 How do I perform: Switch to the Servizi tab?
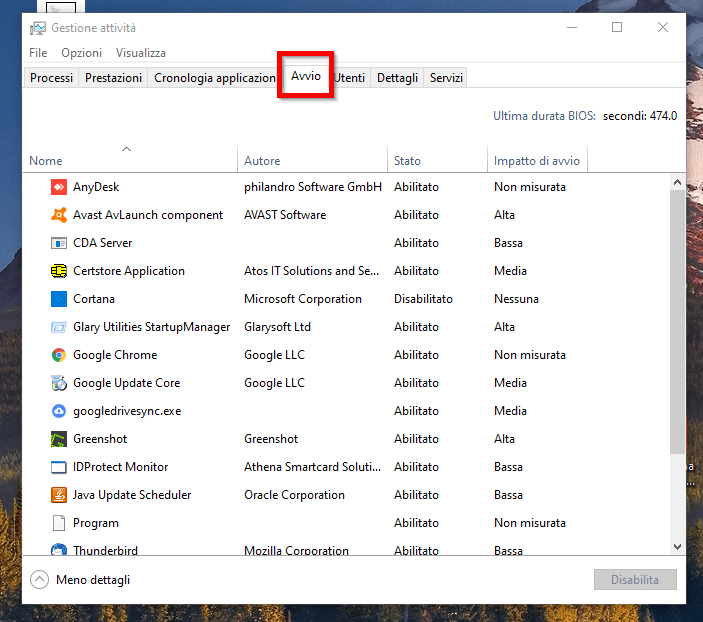(x=446, y=78)
